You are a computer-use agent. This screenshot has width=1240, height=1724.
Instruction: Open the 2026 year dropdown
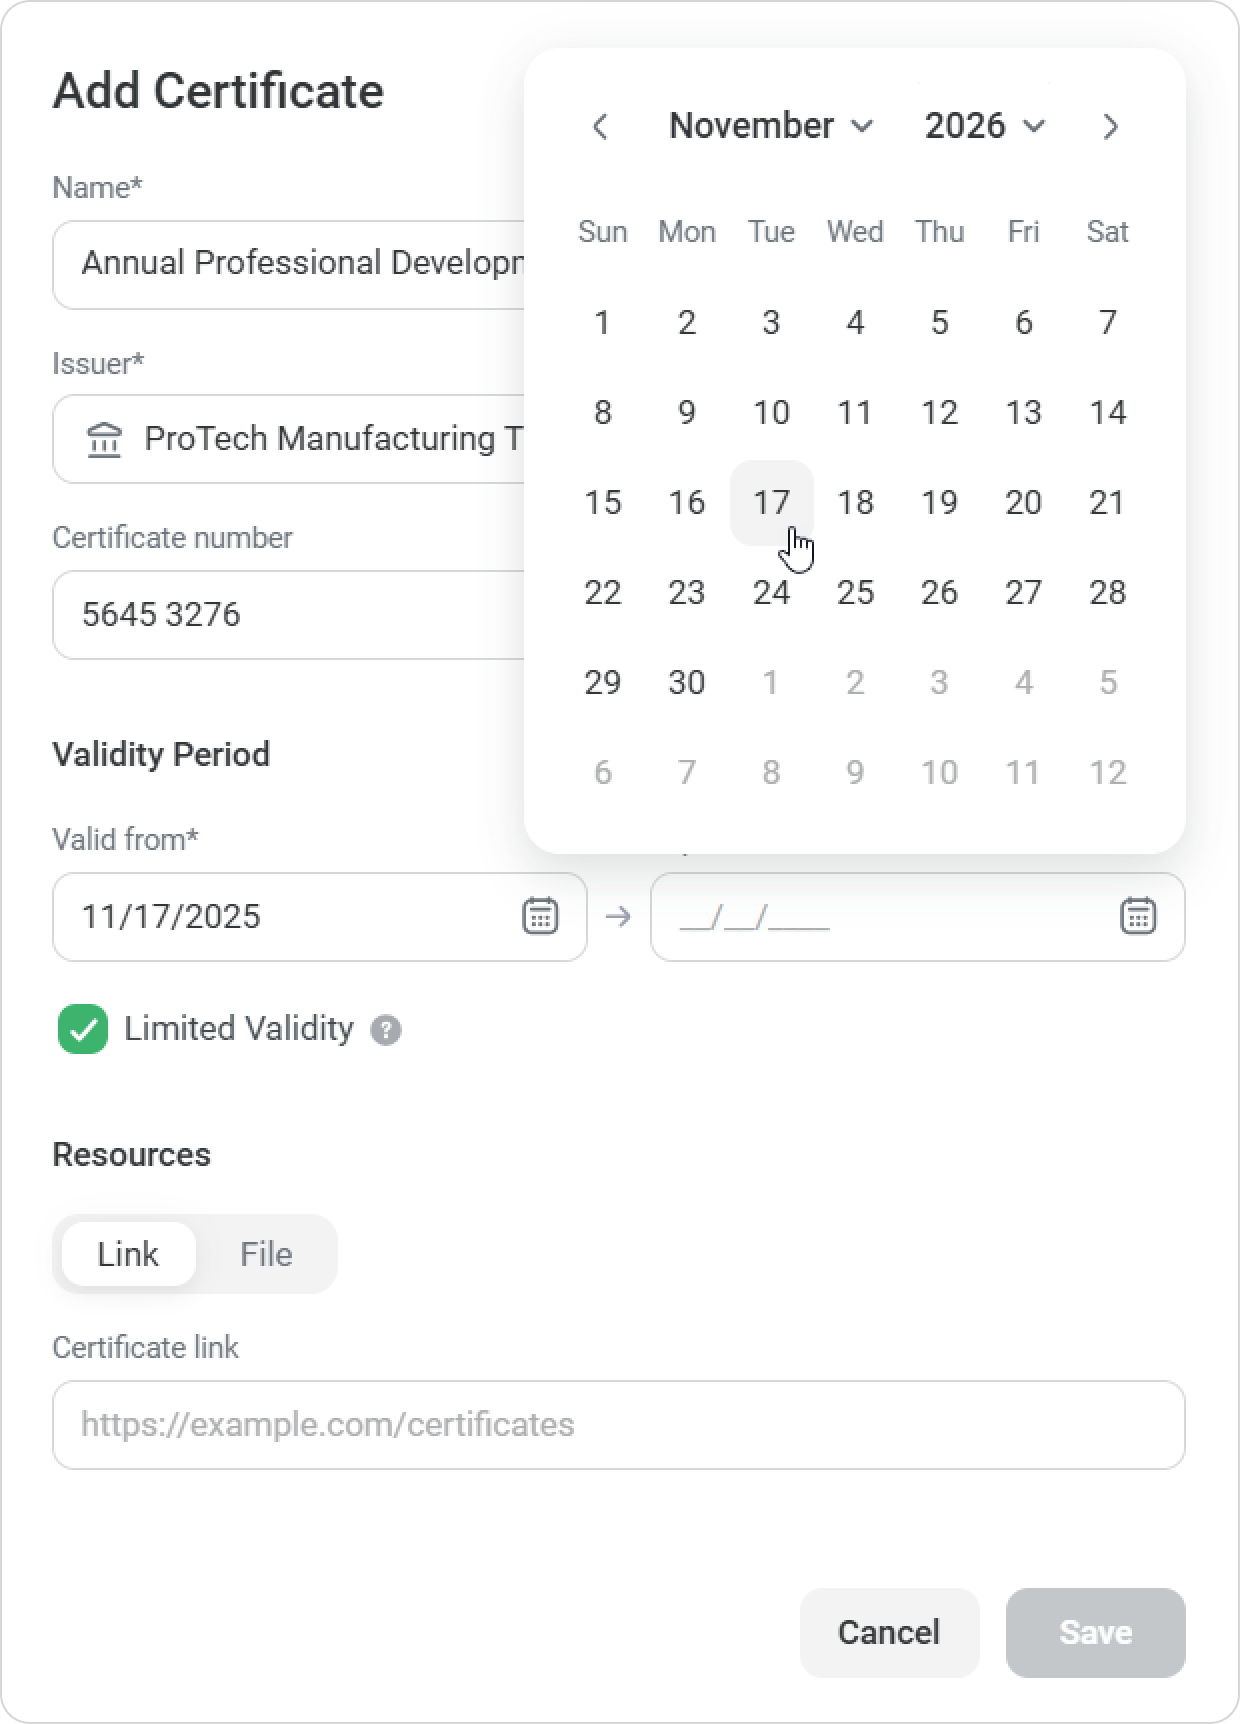pyautogui.click(x=984, y=126)
